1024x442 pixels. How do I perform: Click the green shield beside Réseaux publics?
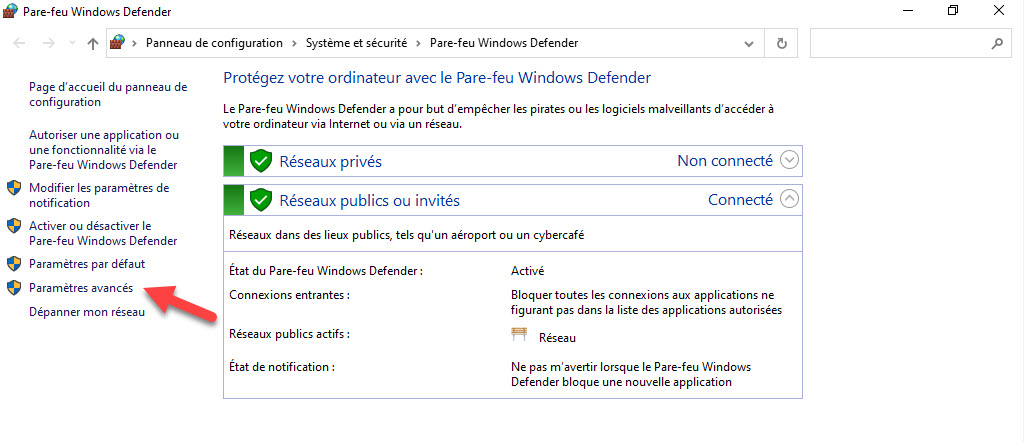[x=261, y=200]
